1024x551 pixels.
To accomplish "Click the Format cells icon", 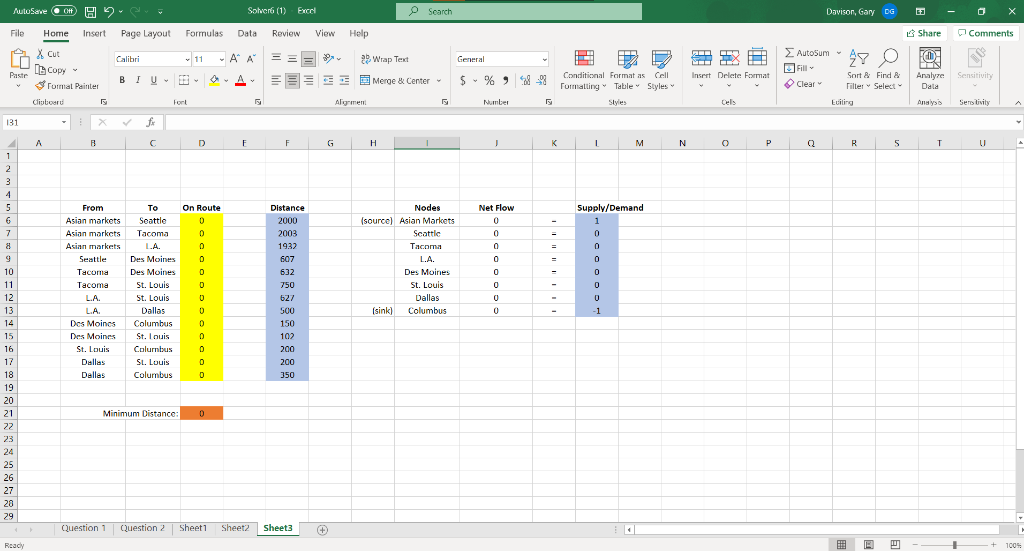I will coord(757,58).
